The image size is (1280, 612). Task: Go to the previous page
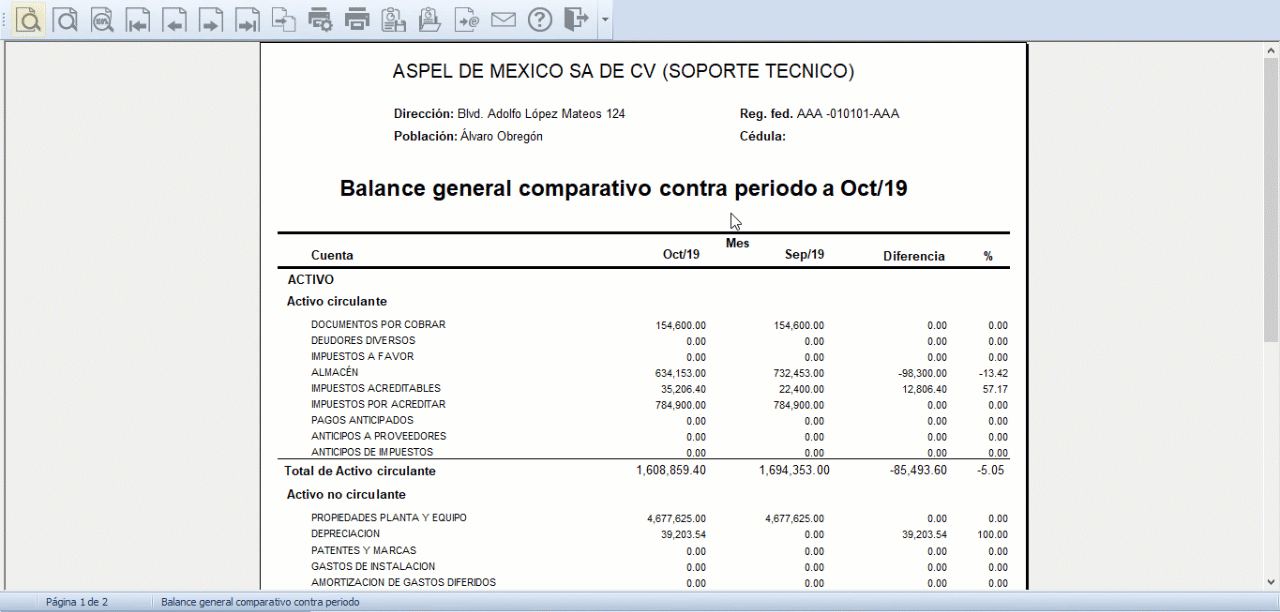click(x=174, y=19)
